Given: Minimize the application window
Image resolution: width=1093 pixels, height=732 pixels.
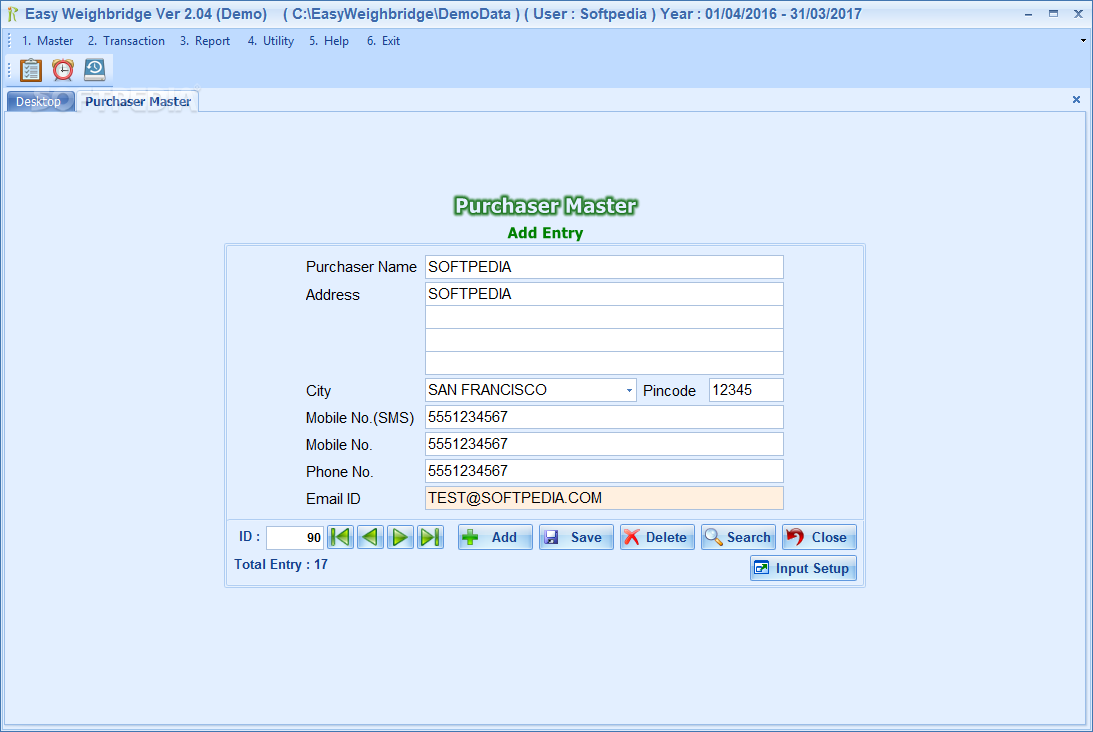Looking at the screenshot, I should pos(1028,14).
